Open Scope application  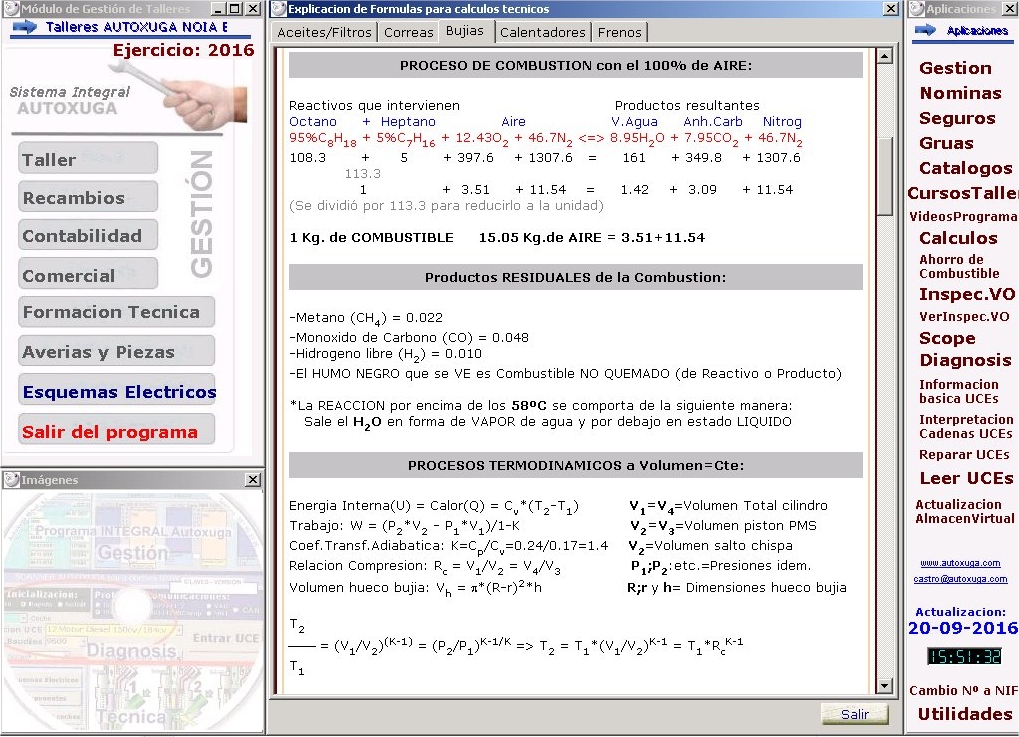[946, 338]
